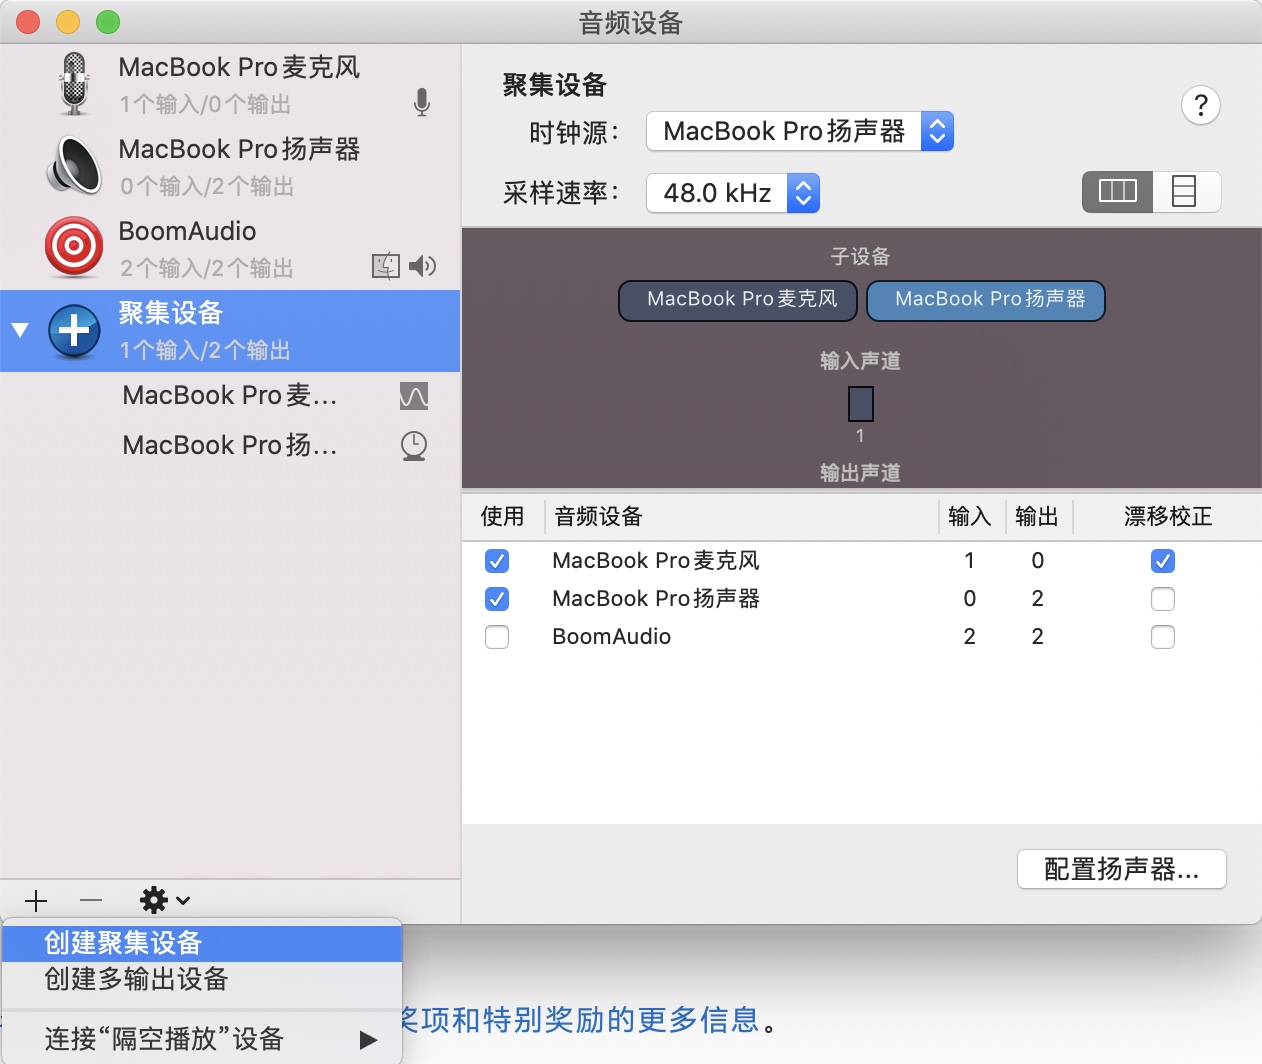This screenshot has height=1064, width=1262.
Task: Click the background page link text about 奖项和特别奖励
Action: (580, 1020)
